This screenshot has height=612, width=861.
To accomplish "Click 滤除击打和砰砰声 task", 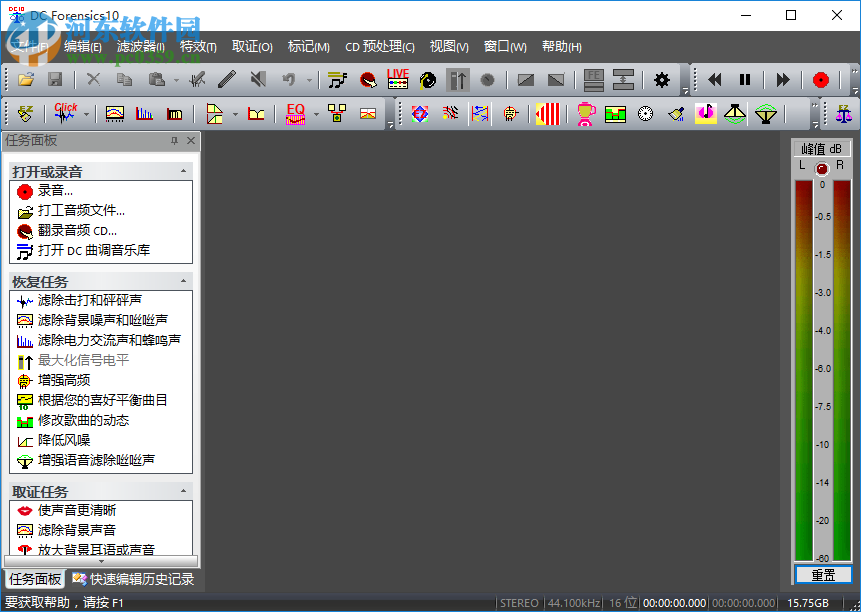I will click(80, 300).
